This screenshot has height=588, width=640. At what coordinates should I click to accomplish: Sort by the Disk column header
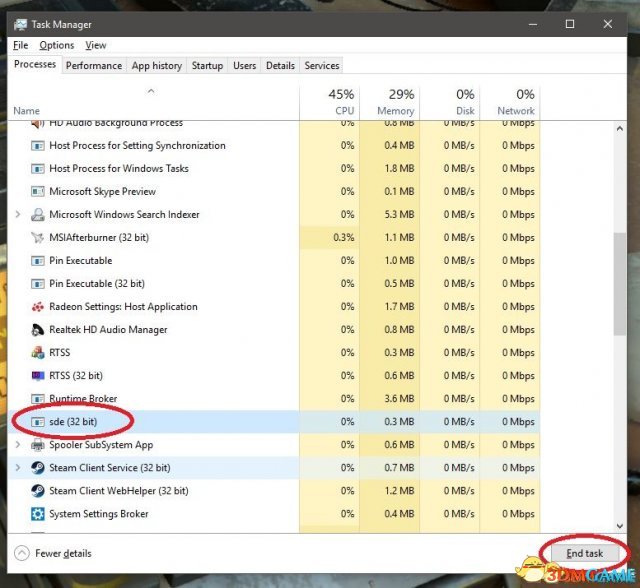[x=449, y=102]
